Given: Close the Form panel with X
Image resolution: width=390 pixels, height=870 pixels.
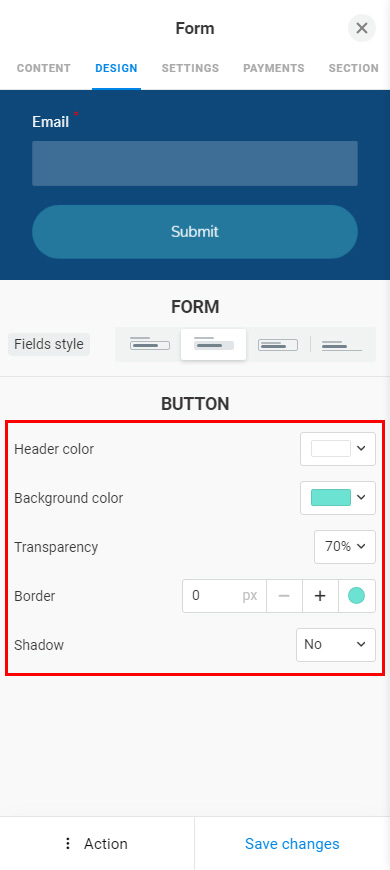Looking at the screenshot, I should click(x=362, y=28).
